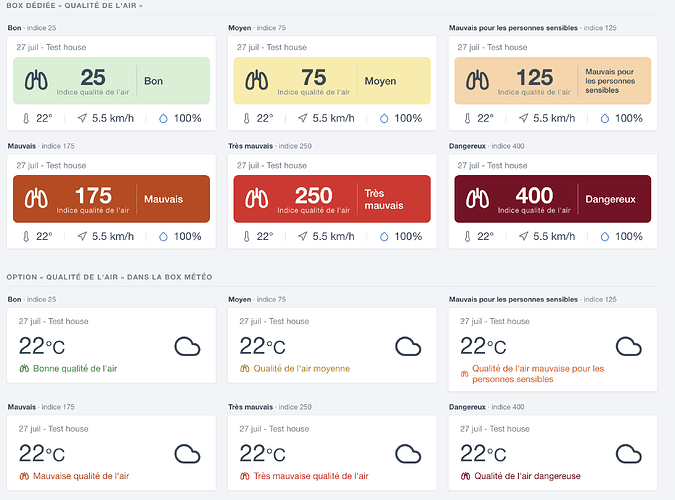Click the thermometer icon under the 25 index card
This screenshot has height=500, width=675.
26,118
